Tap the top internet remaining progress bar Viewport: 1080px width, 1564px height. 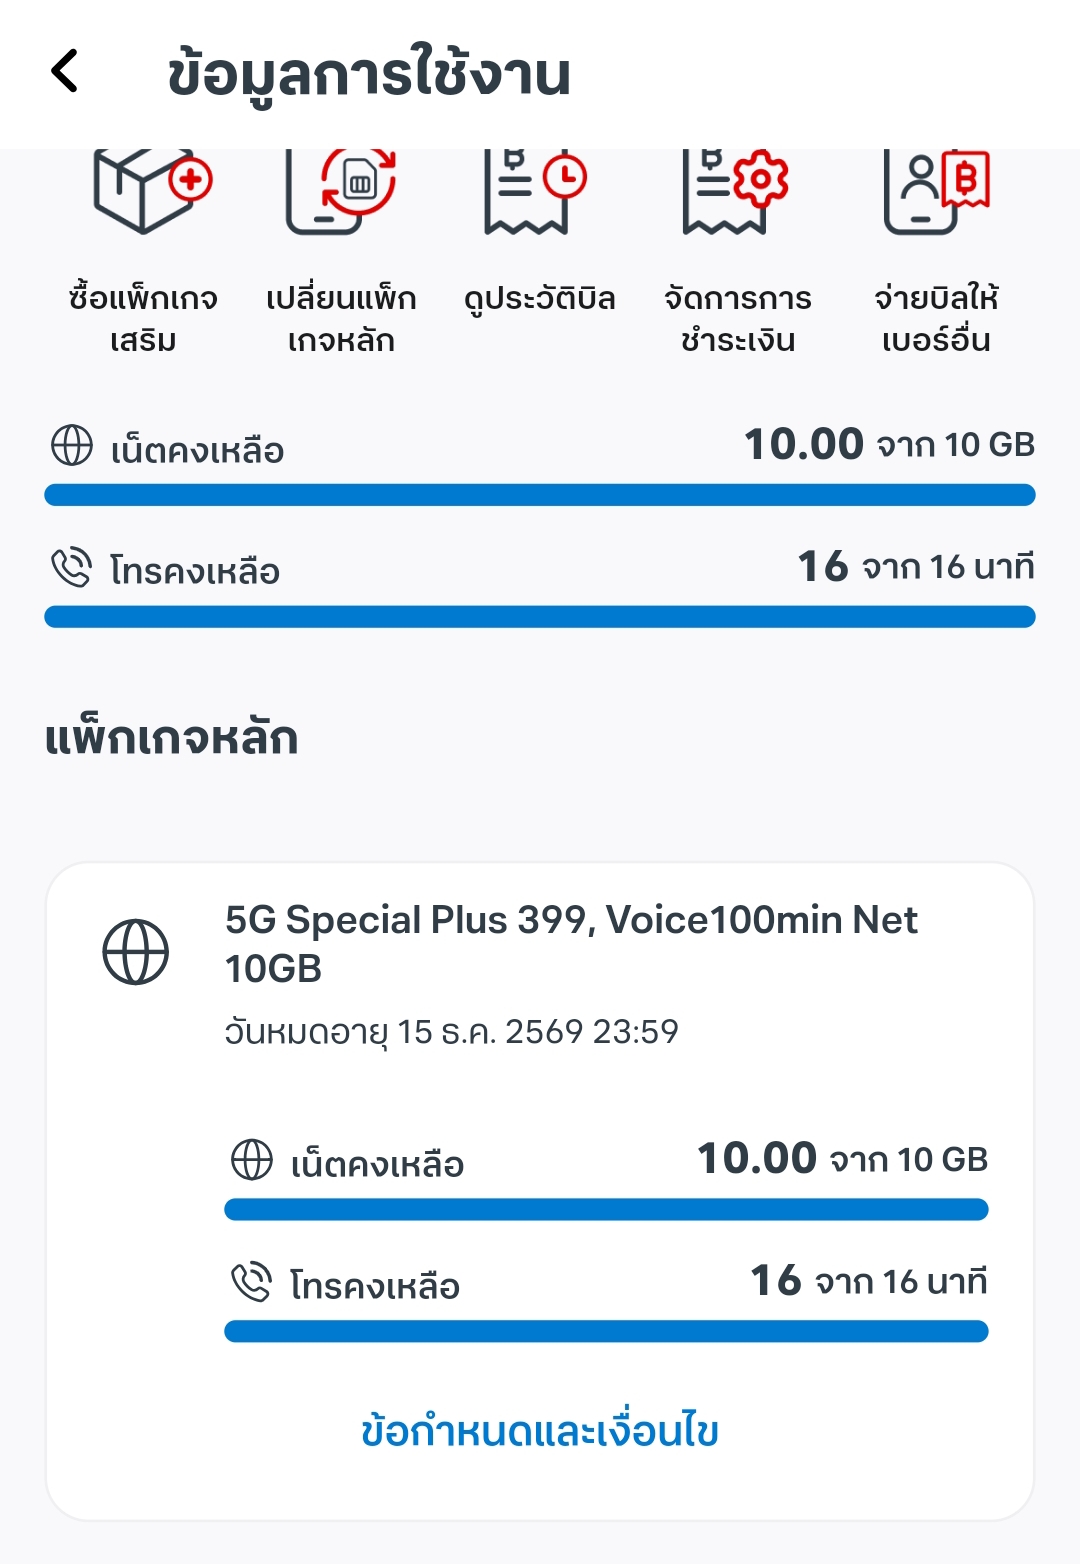(x=540, y=495)
